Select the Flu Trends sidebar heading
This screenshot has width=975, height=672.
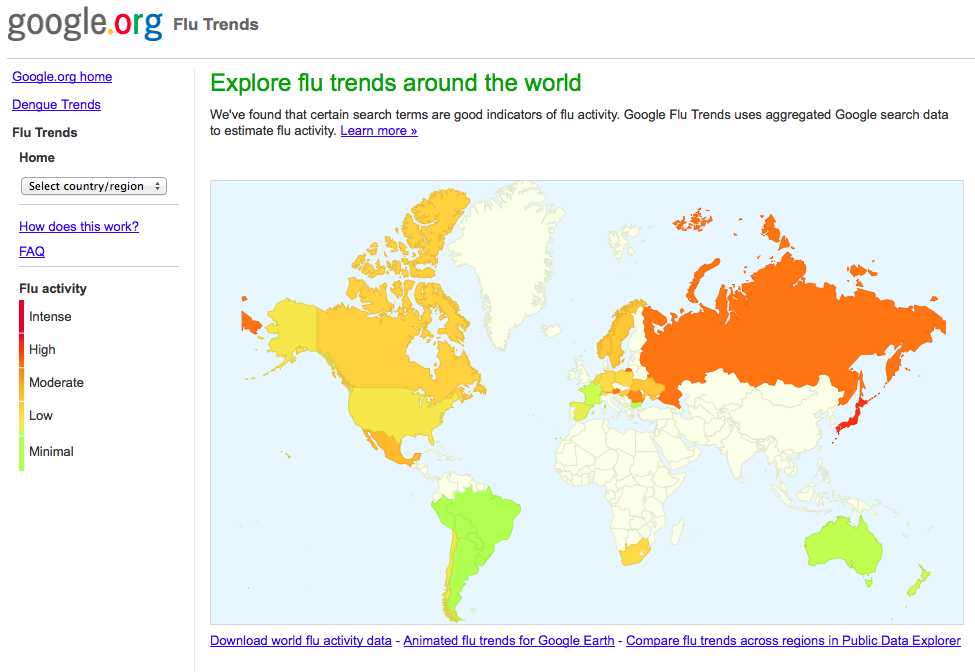[x=45, y=132]
